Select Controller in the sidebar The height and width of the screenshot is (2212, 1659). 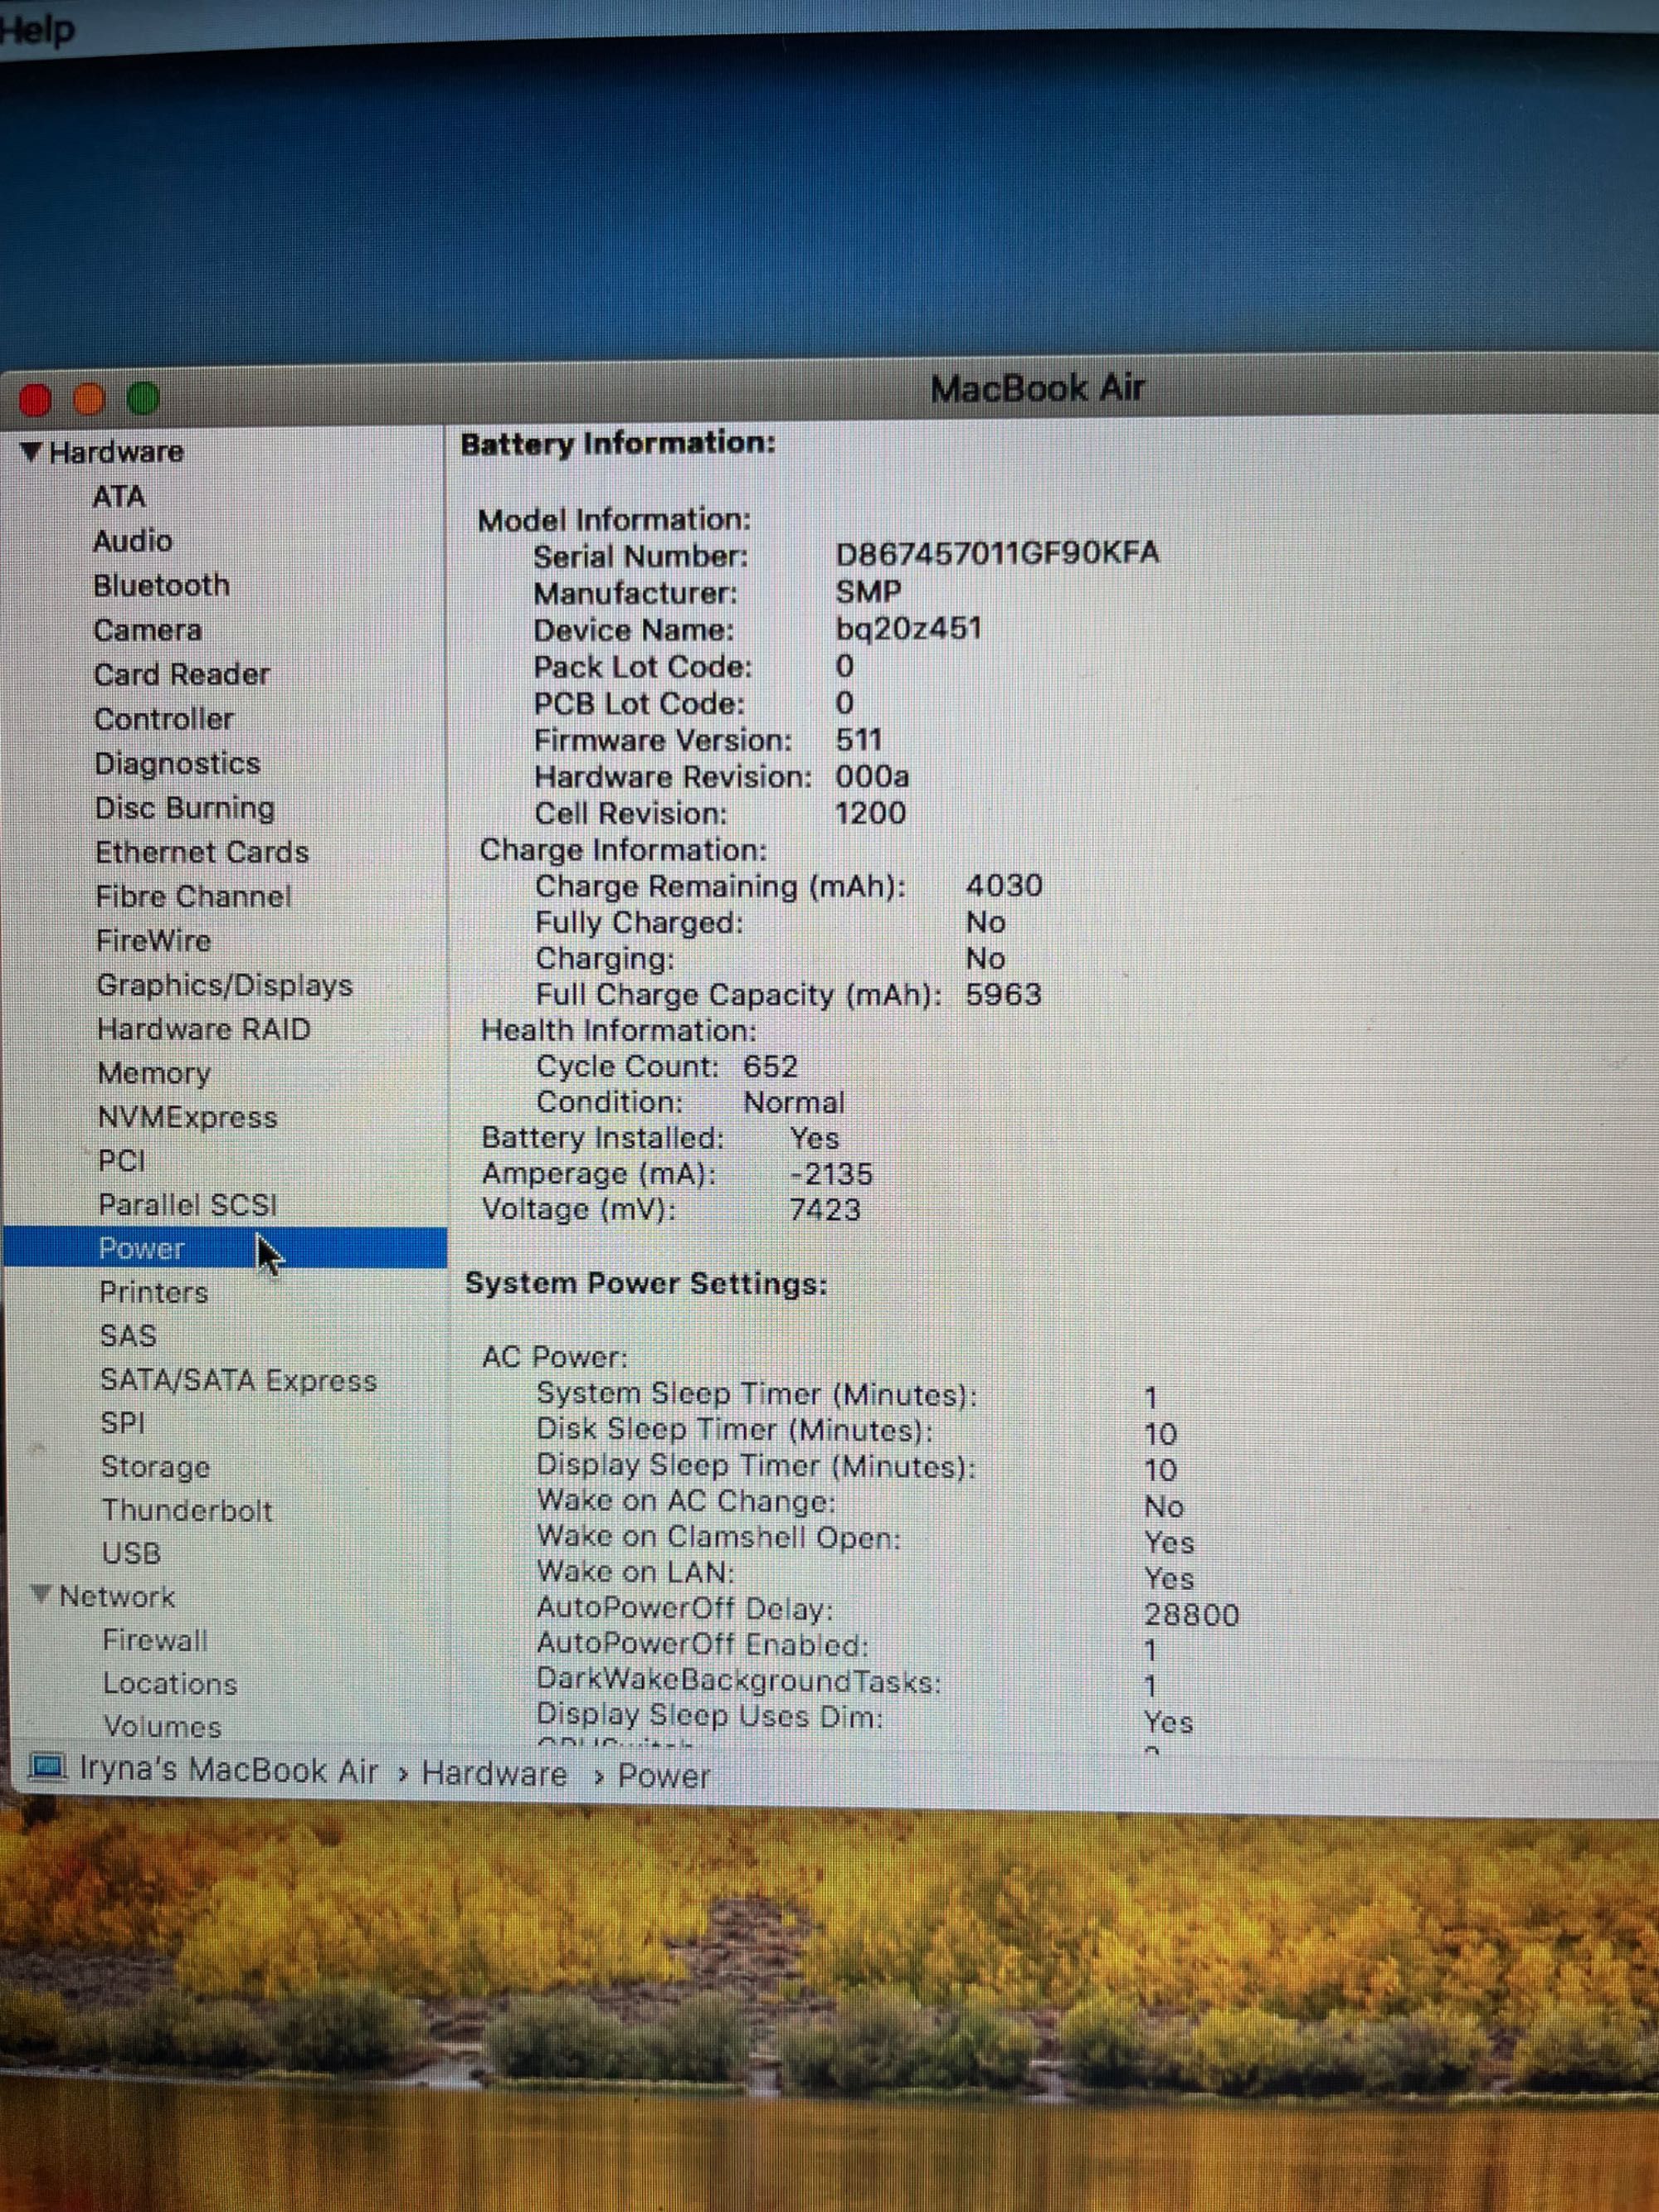pos(164,719)
